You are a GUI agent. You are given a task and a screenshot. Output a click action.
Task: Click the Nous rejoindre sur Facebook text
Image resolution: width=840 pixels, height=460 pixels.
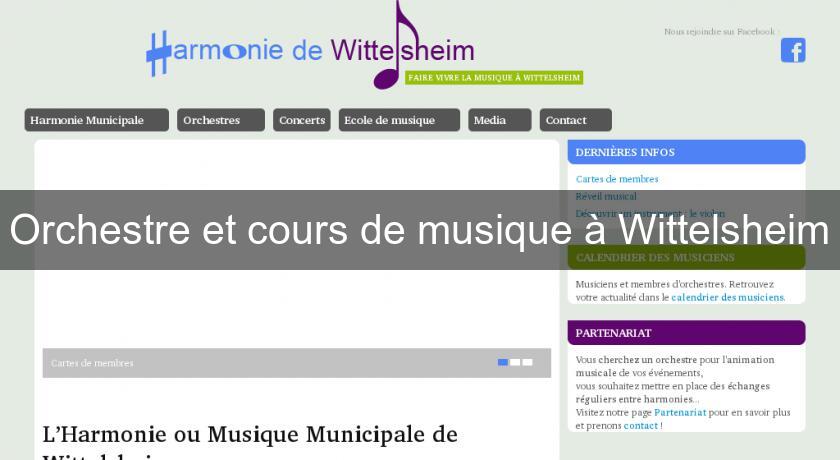719,32
